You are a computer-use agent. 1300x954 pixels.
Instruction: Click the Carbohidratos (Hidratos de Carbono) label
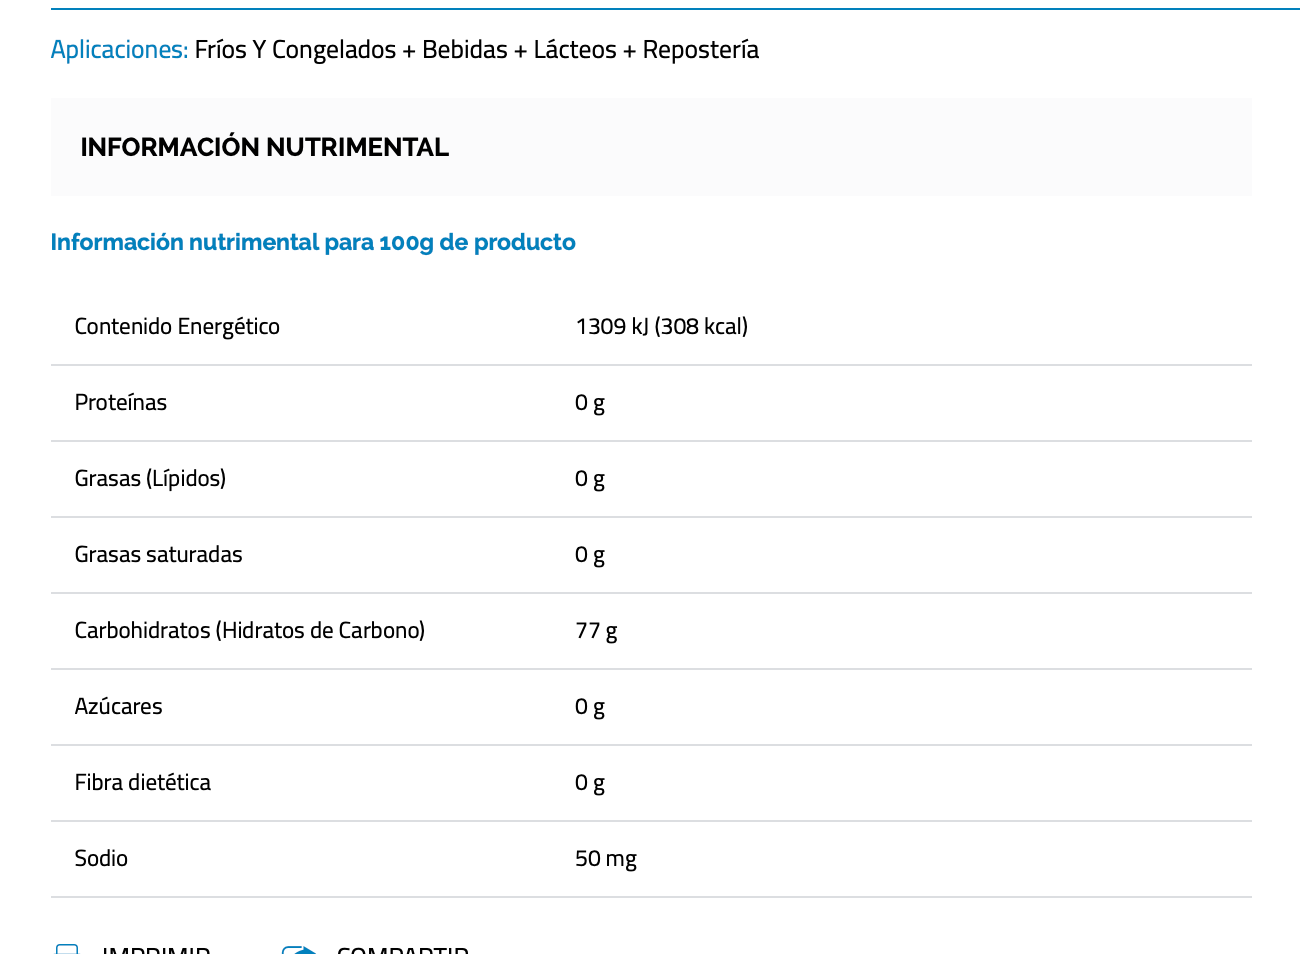pyautogui.click(x=250, y=631)
